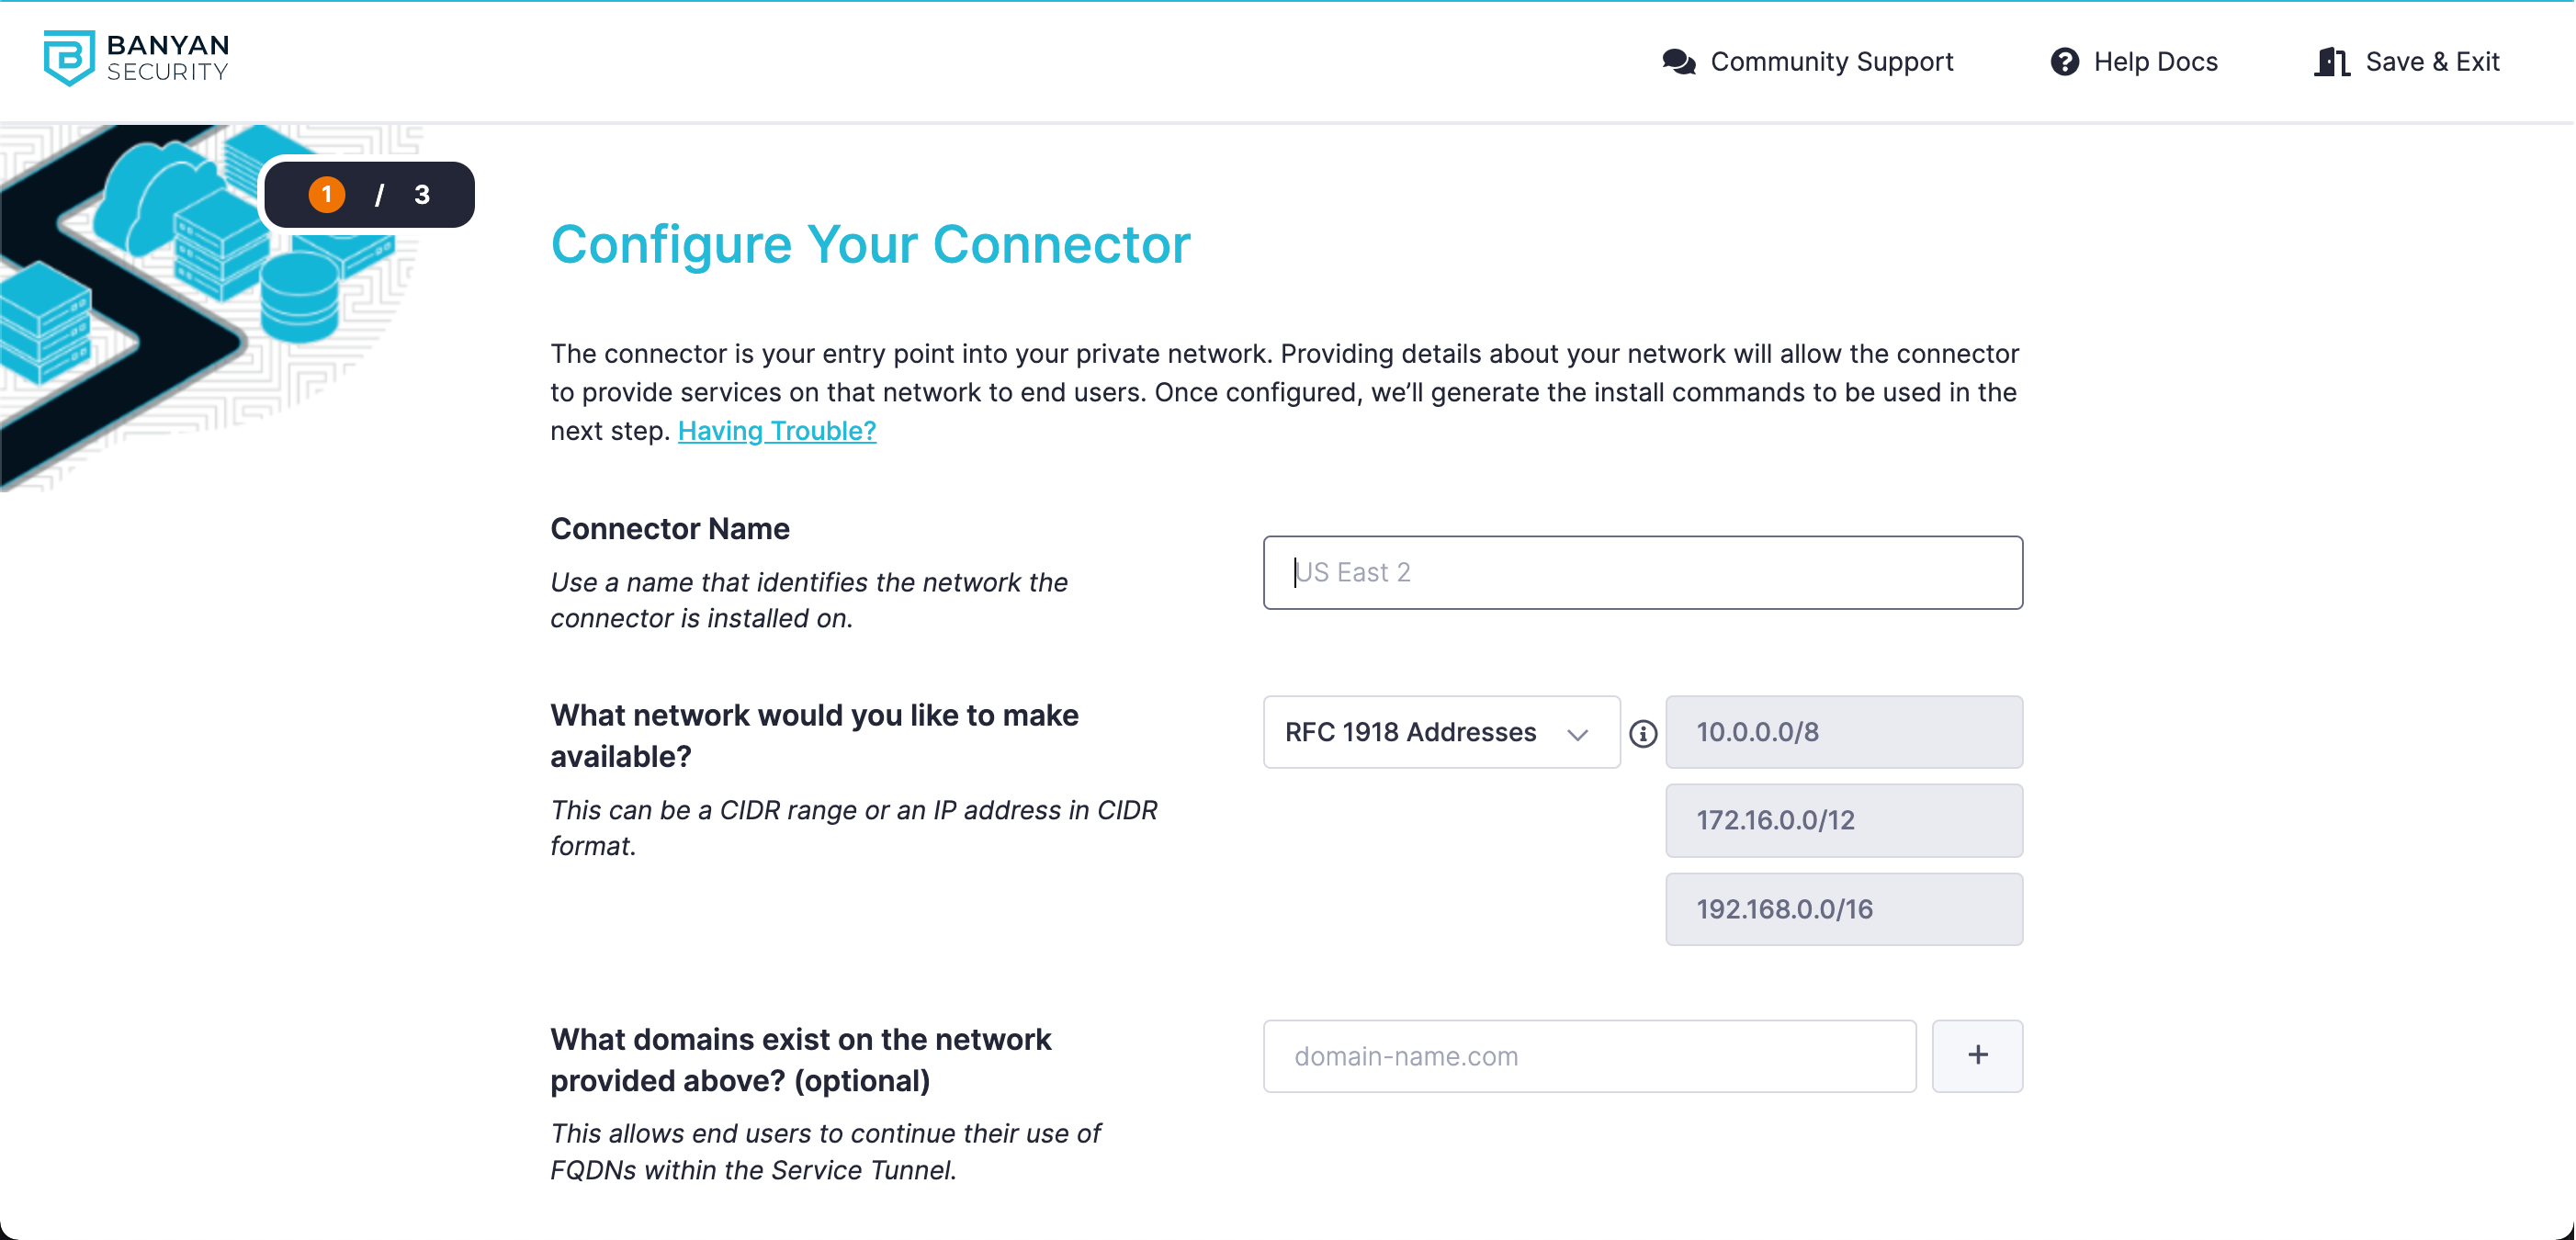2576x1240 pixels.
Task: Open the Having Trouble? link
Action: [777, 431]
